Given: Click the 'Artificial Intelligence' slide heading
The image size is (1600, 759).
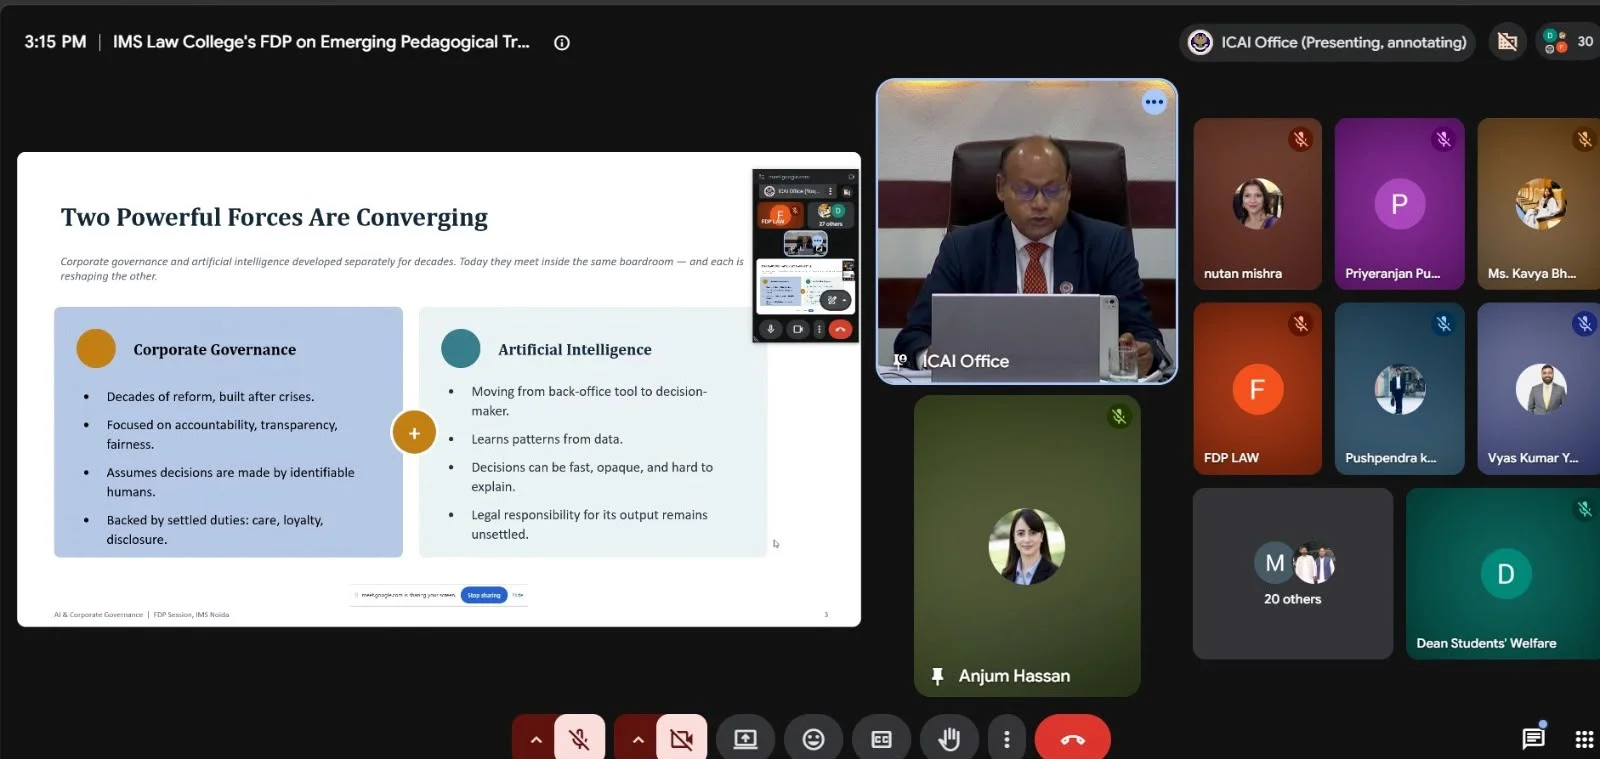Looking at the screenshot, I should click(575, 350).
